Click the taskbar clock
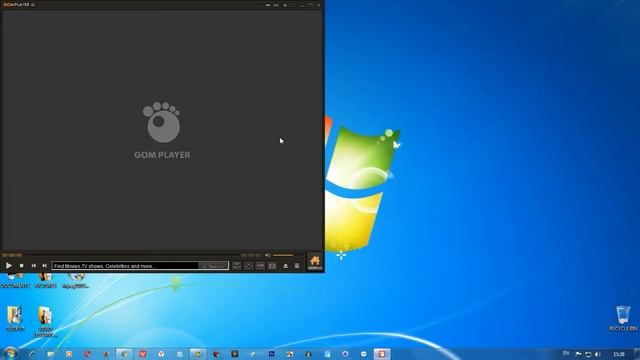640x360 pixels. coord(619,354)
